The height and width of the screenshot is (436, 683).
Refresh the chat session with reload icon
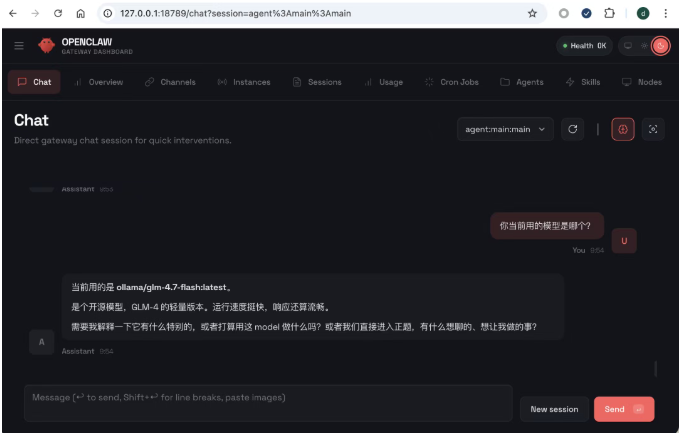point(572,129)
